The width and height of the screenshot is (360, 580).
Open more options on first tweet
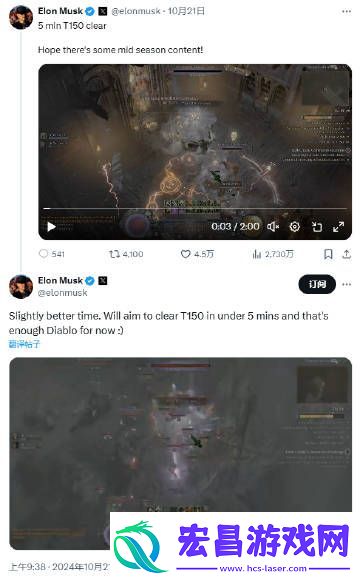pos(346,11)
